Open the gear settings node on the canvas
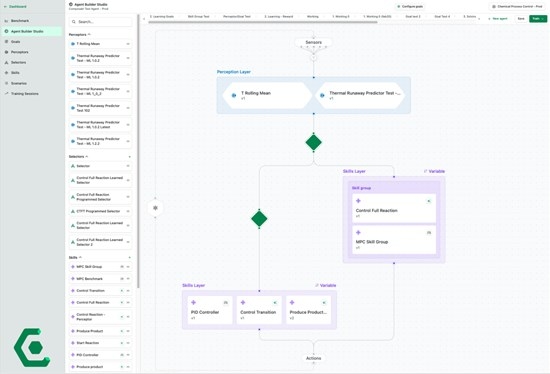Image resolution: width=550 pixels, height=374 pixels. [x=155, y=208]
